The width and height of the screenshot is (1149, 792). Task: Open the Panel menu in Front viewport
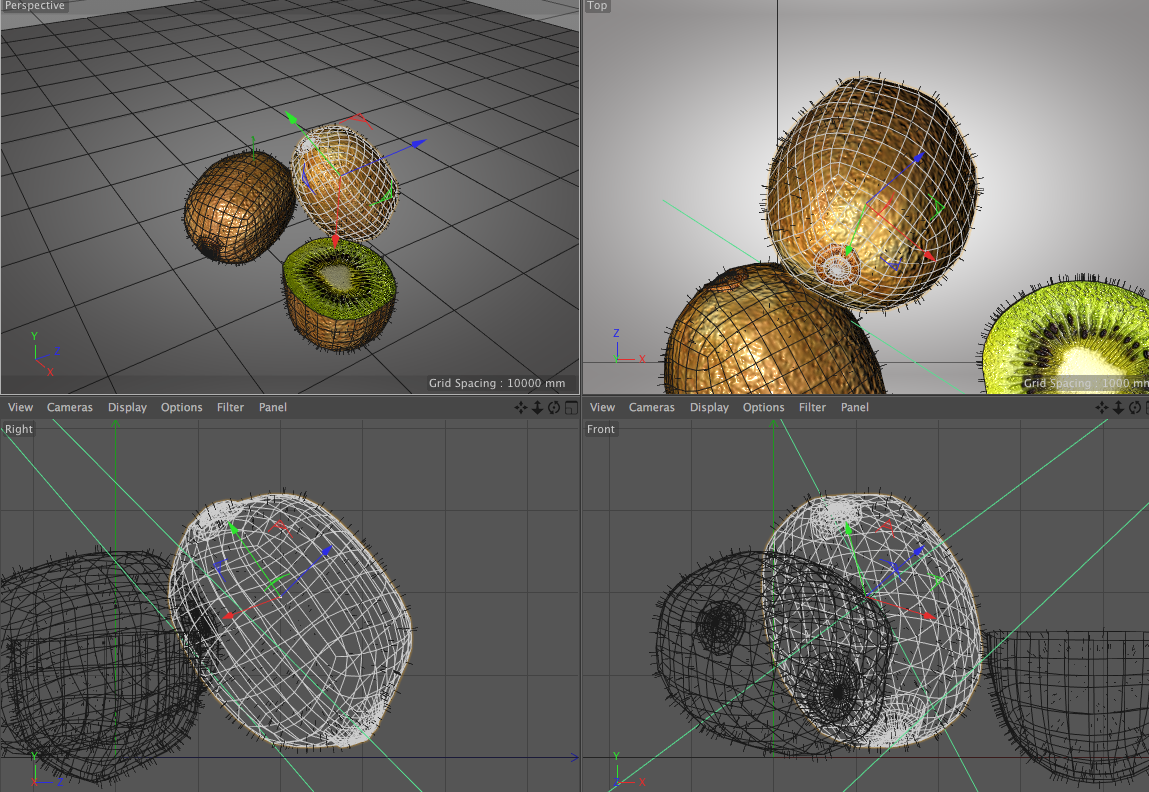[854, 407]
